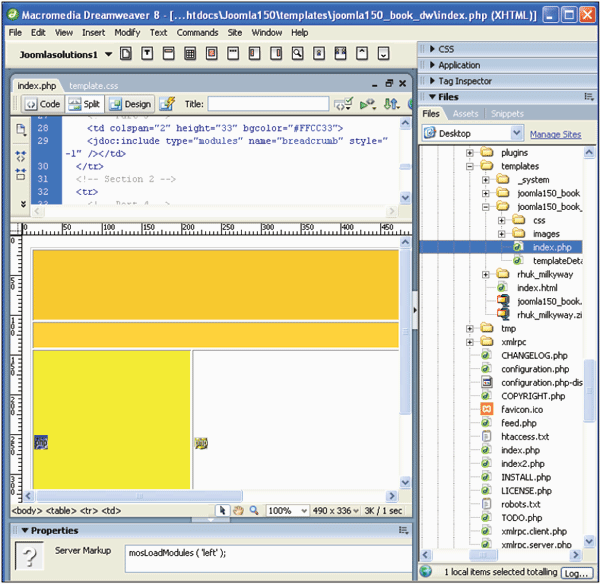The height and width of the screenshot is (584, 600).
Task: Switch to the Snippets tab
Action: (x=507, y=114)
